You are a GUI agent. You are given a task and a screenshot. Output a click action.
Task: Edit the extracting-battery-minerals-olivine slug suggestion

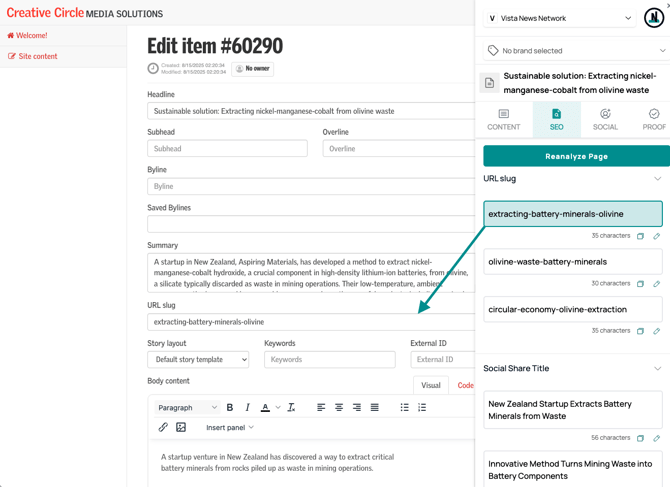[x=657, y=236]
